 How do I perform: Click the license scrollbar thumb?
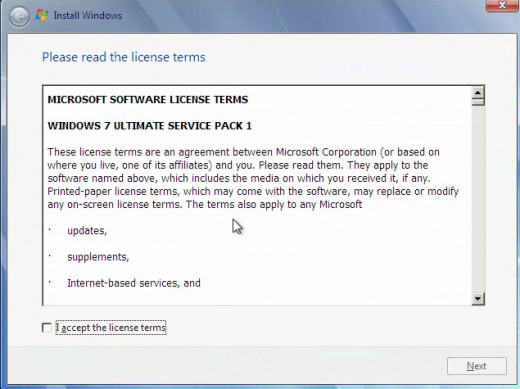coord(478,102)
